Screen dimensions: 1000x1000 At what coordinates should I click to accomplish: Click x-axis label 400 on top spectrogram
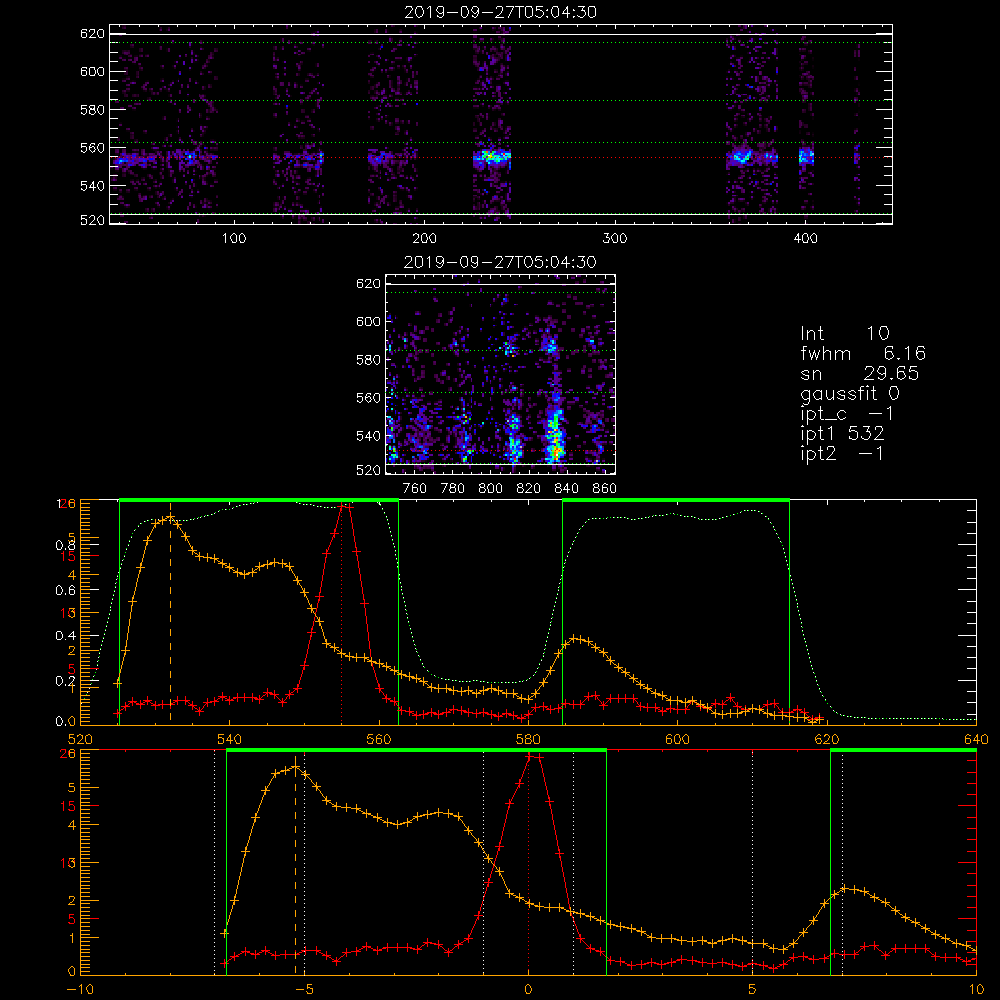point(805,239)
